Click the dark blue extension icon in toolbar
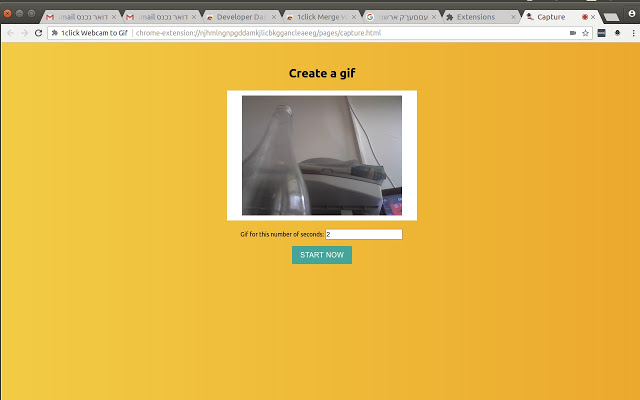The height and width of the screenshot is (400, 640). tap(601, 33)
